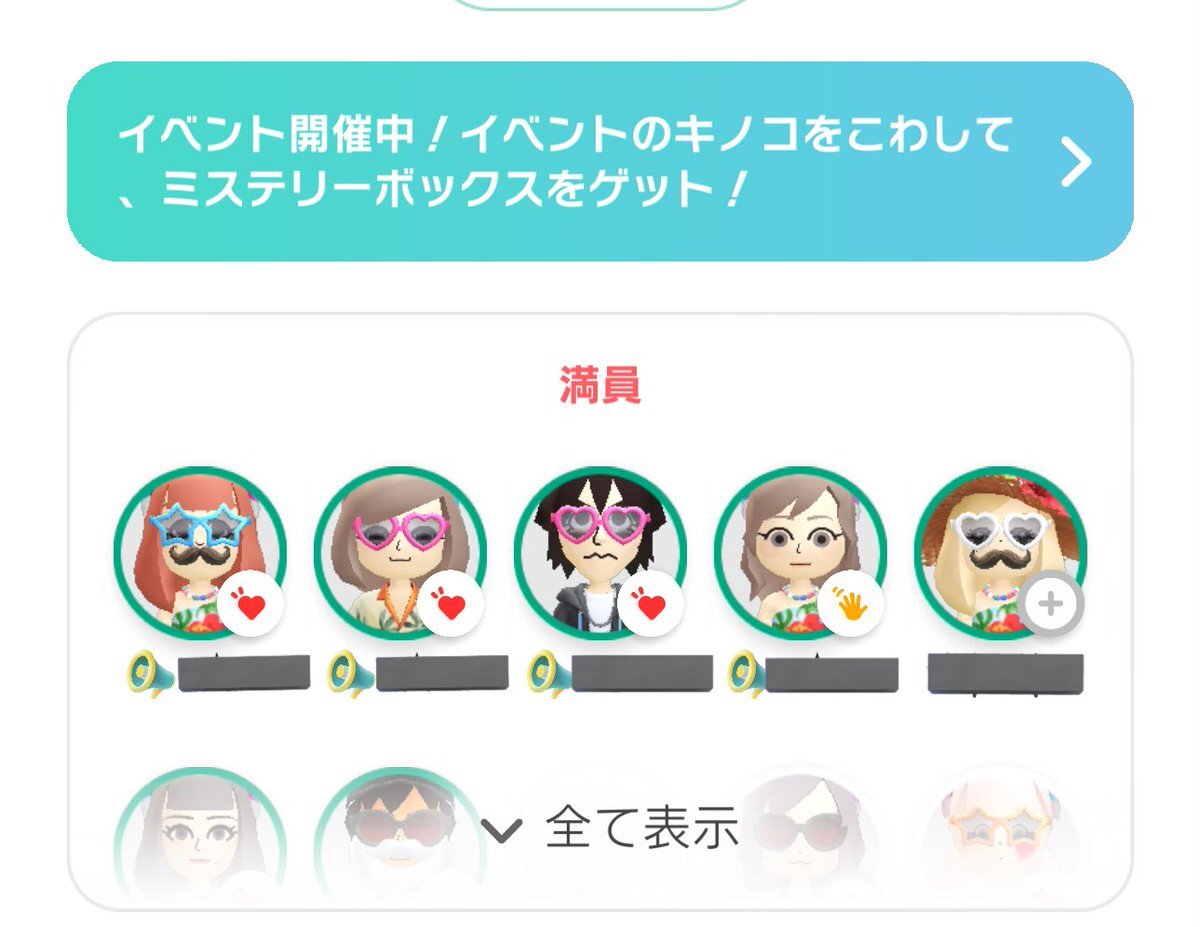The height and width of the screenshot is (927, 1200).
Task: Open event banner about breaking mushrooms
Action: coord(600,161)
